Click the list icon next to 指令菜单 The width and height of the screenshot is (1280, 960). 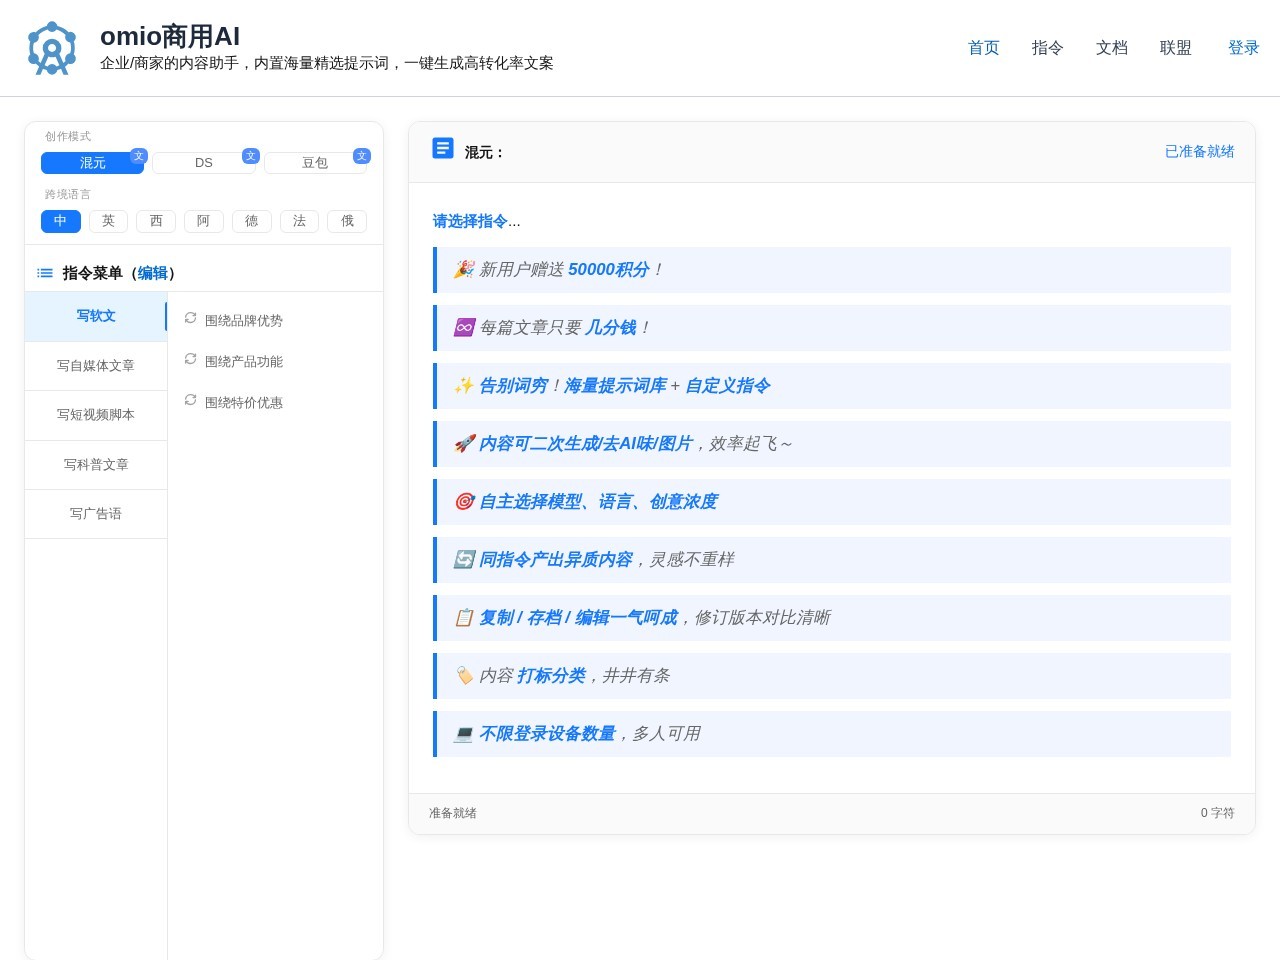click(45, 273)
